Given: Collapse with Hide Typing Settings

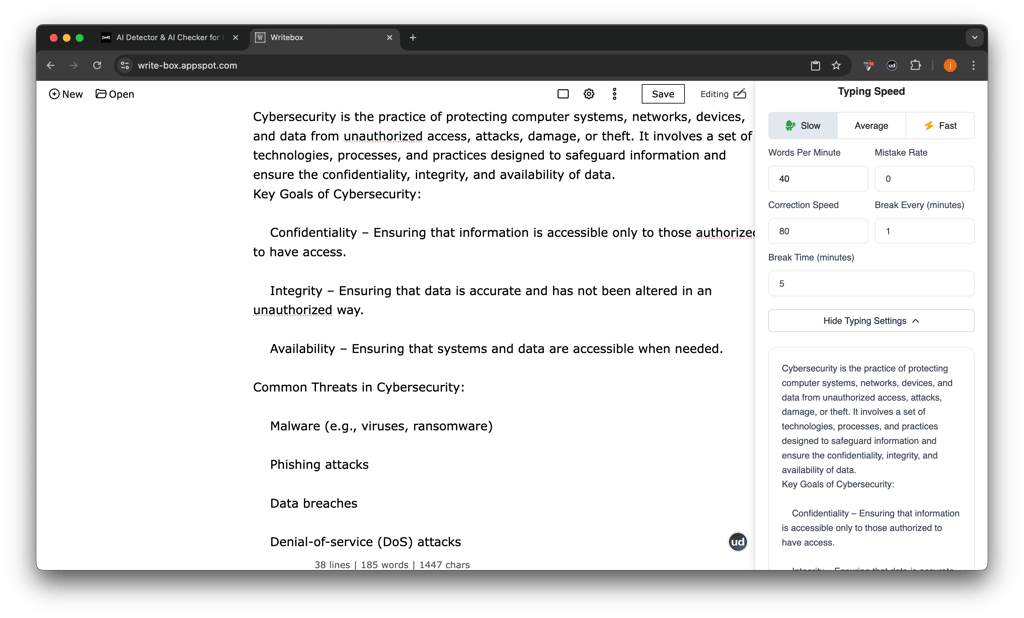Looking at the screenshot, I should tap(871, 321).
